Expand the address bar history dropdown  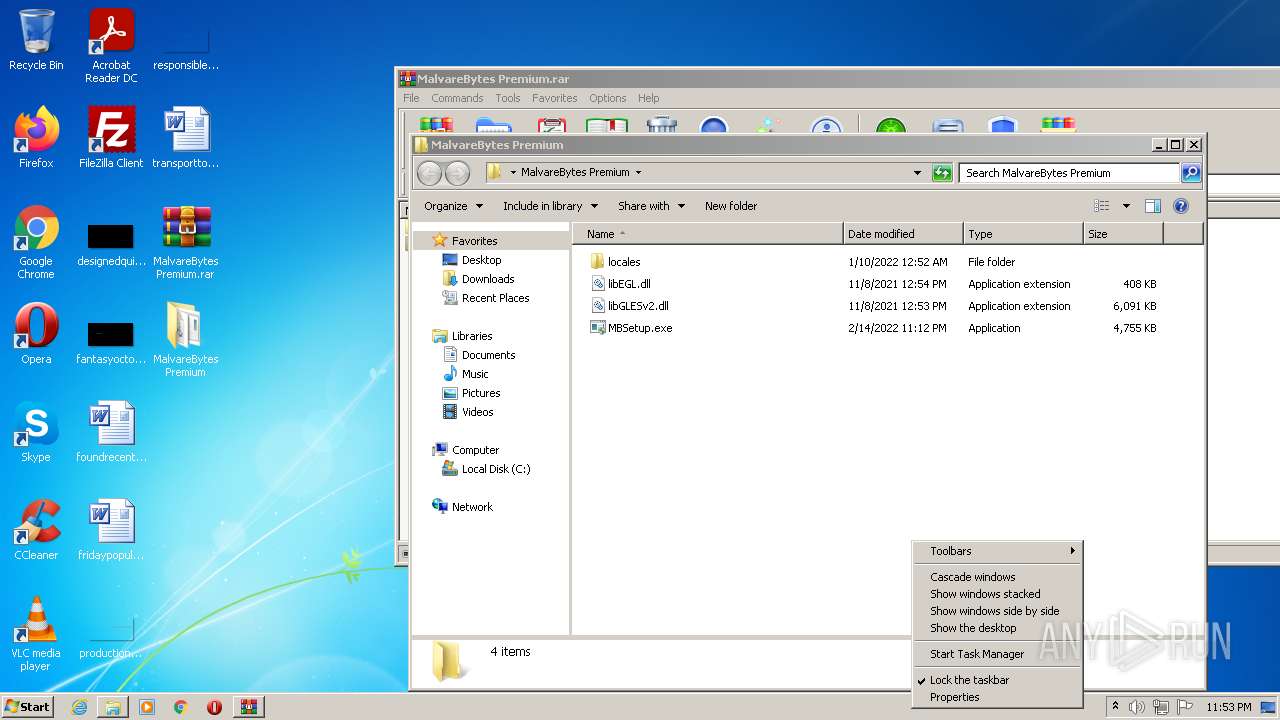(918, 173)
